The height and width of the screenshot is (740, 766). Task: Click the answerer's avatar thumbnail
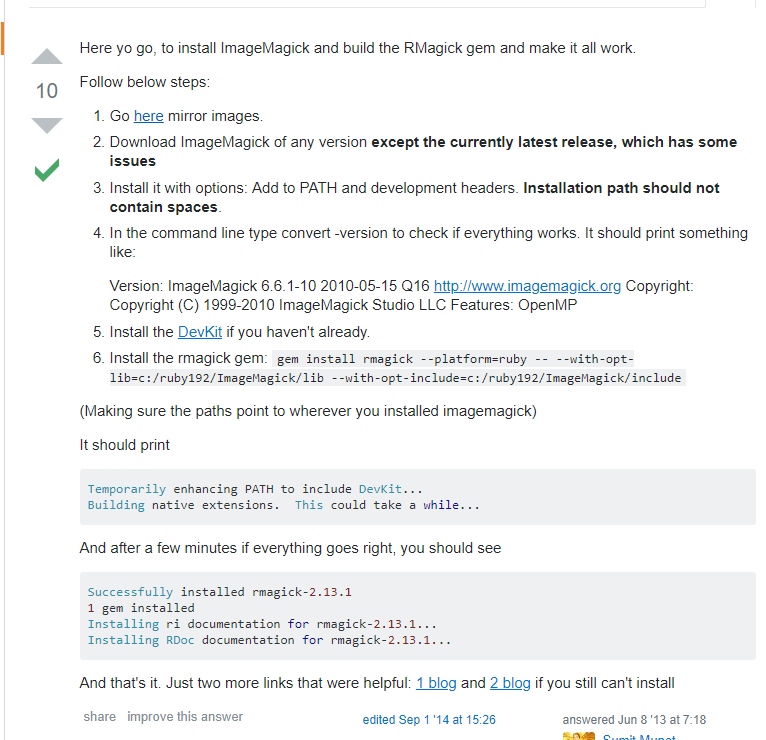(x=578, y=736)
